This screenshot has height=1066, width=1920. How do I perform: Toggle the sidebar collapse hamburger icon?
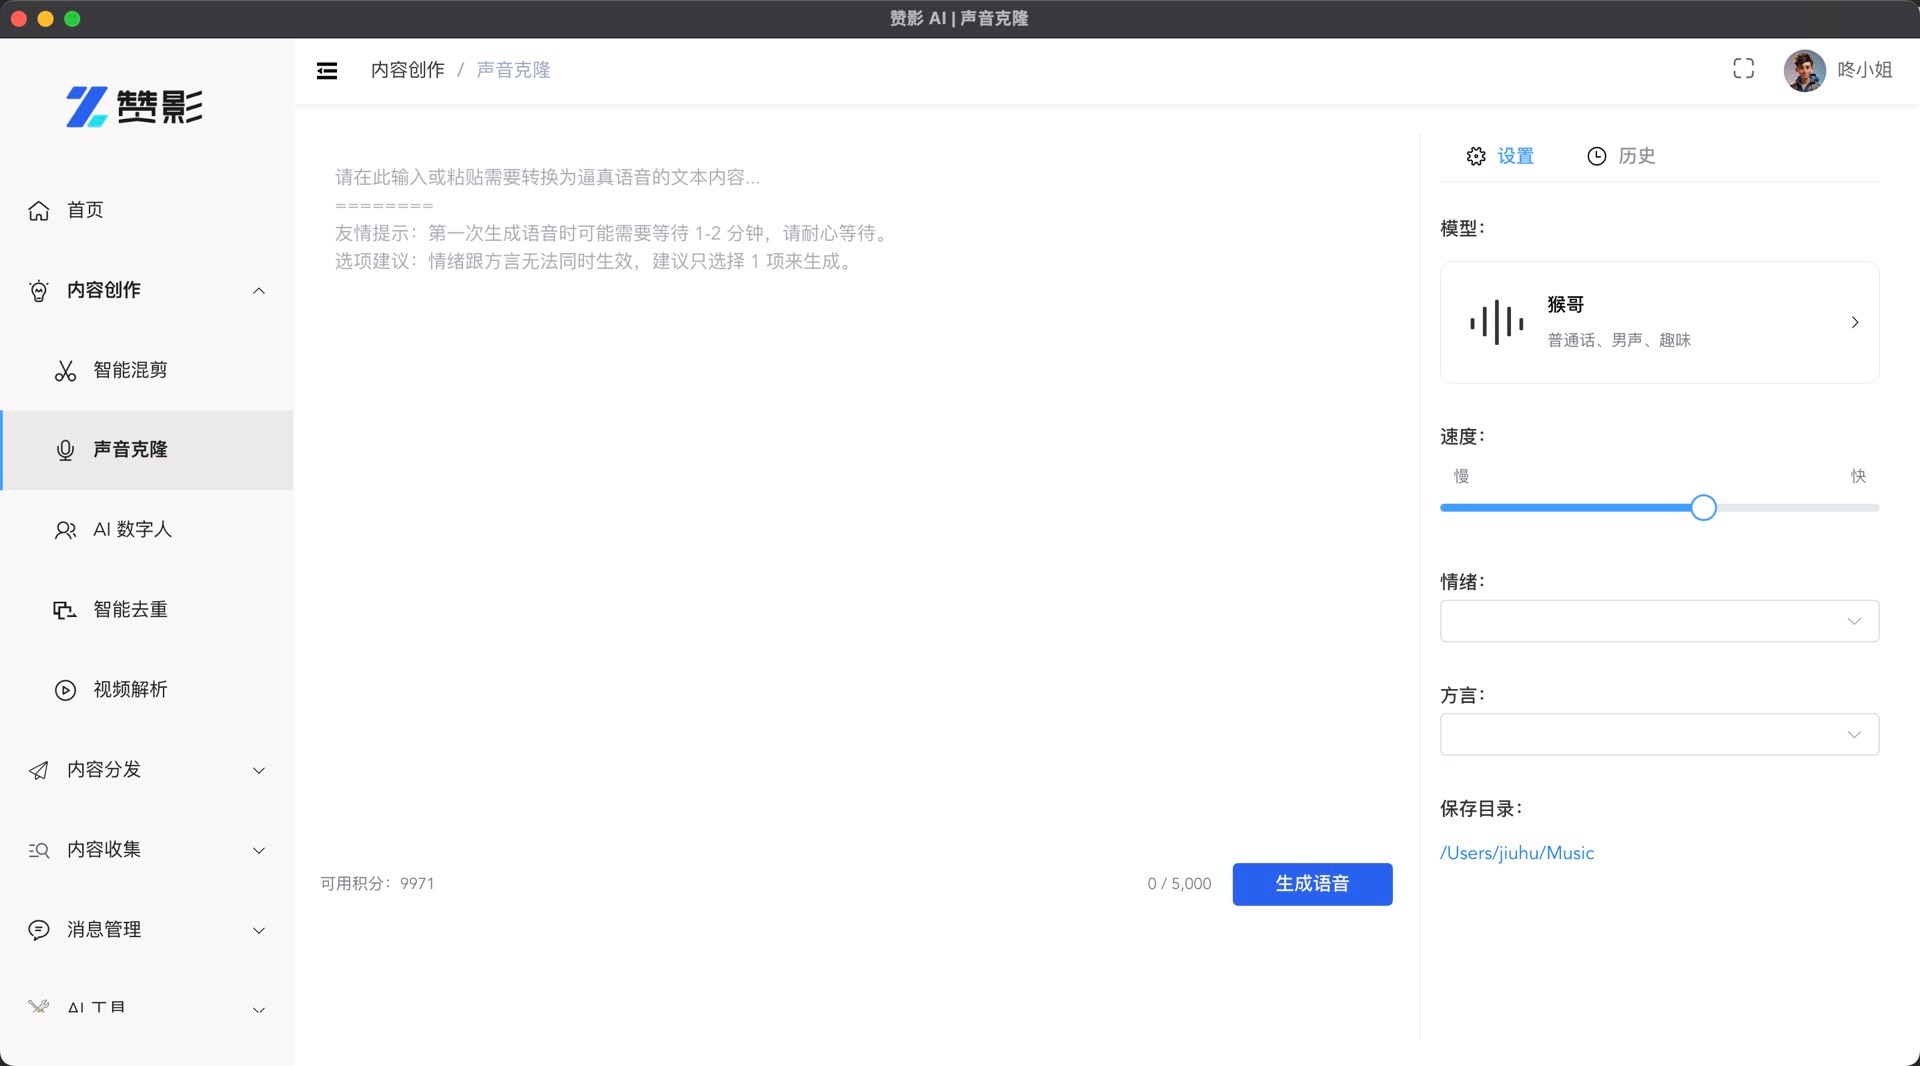click(327, 70)
